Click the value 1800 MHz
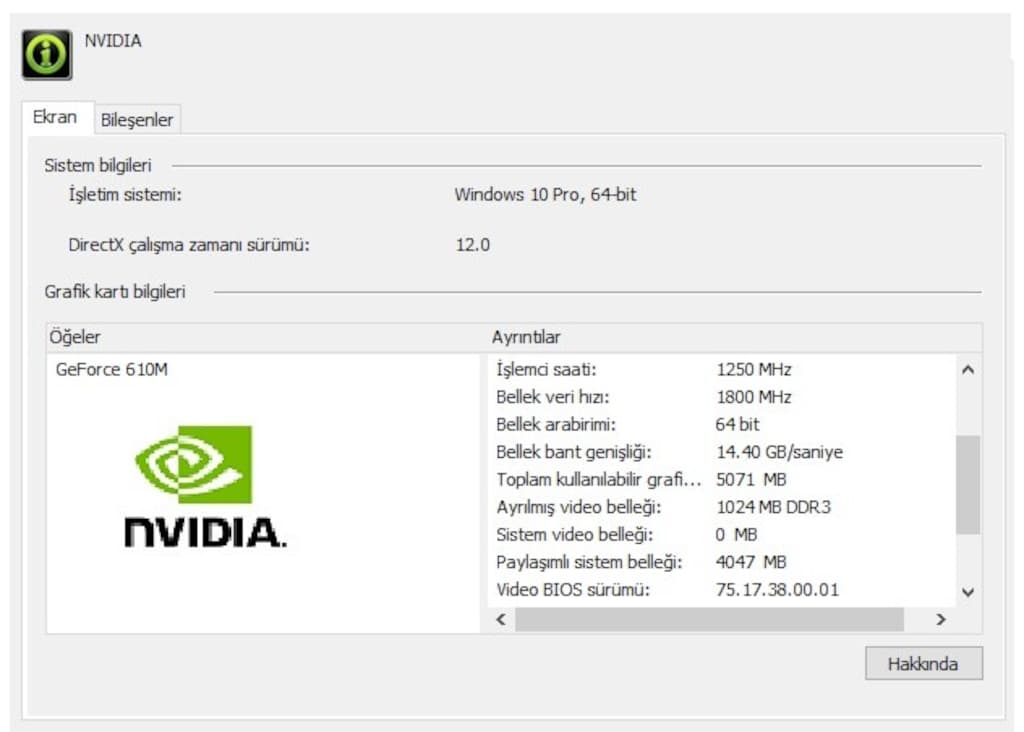 click(x=754, y=397)
